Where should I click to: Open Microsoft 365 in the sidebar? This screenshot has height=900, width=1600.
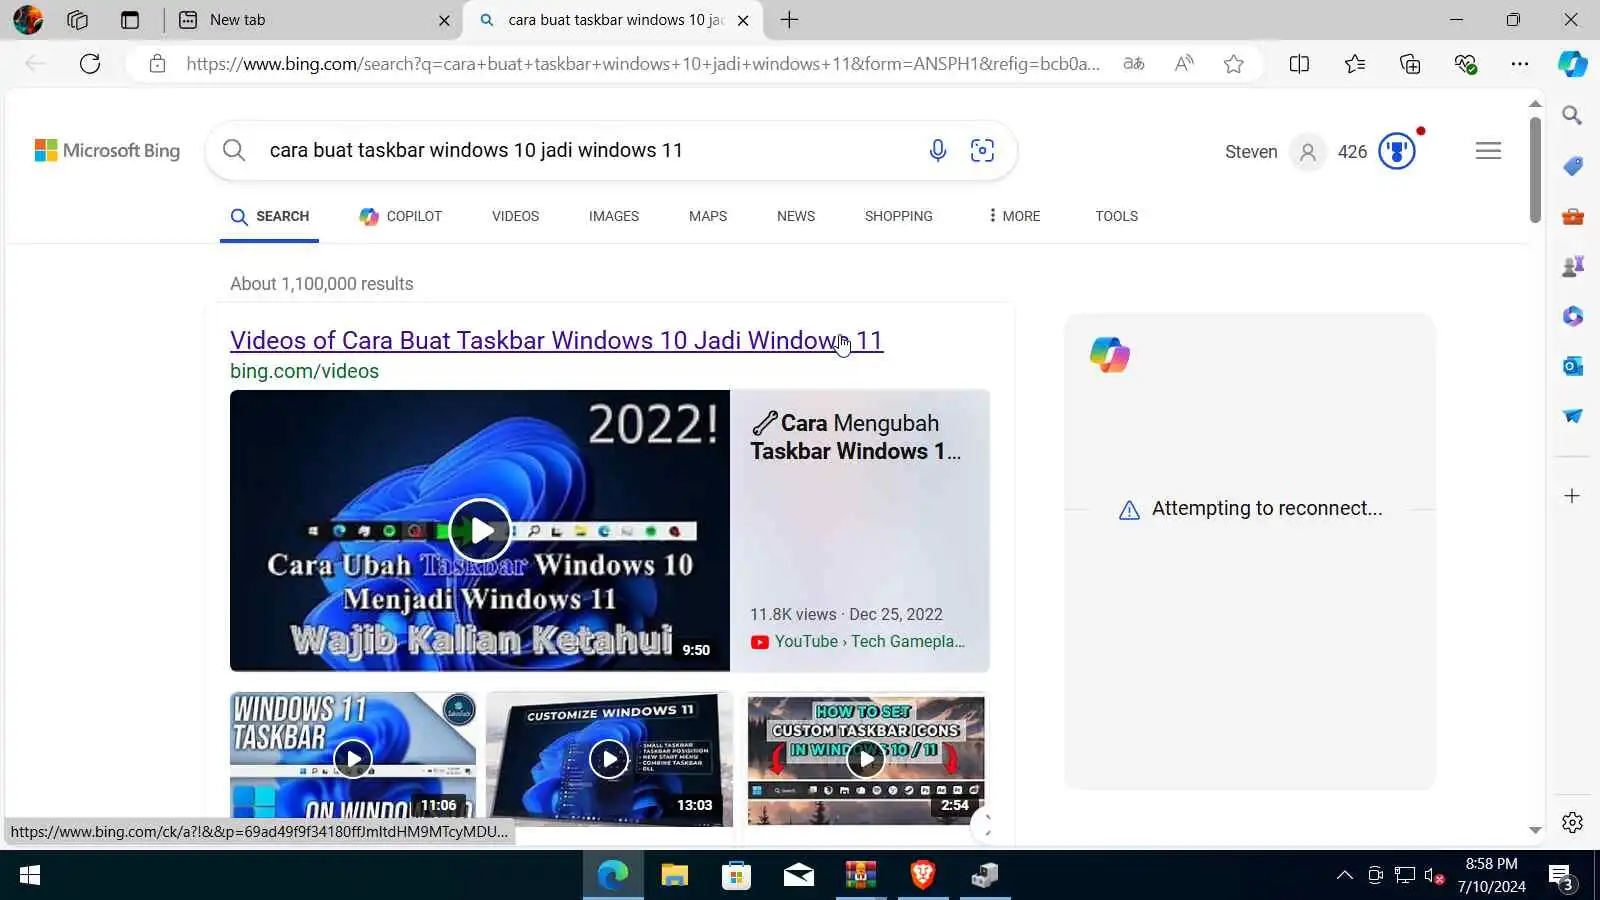pyautogui.click(x=1572, y=316)
